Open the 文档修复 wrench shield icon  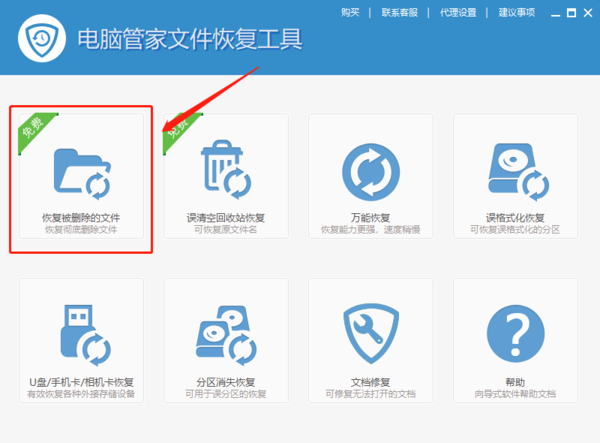pyautogui.click(x=371, y=333)
